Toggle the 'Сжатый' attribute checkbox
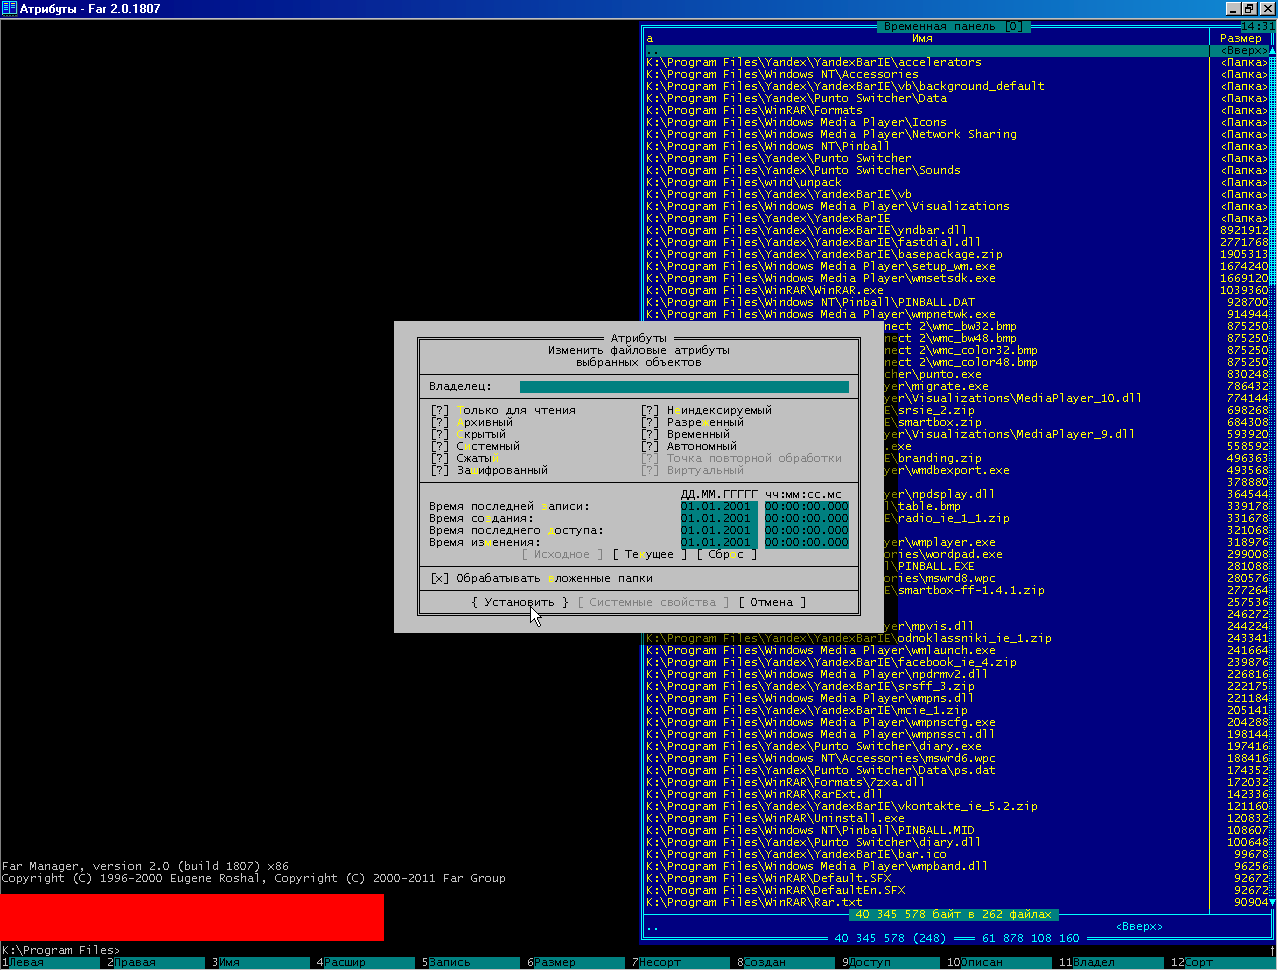The image size is (1278, 971). click(x=440, y=459)
